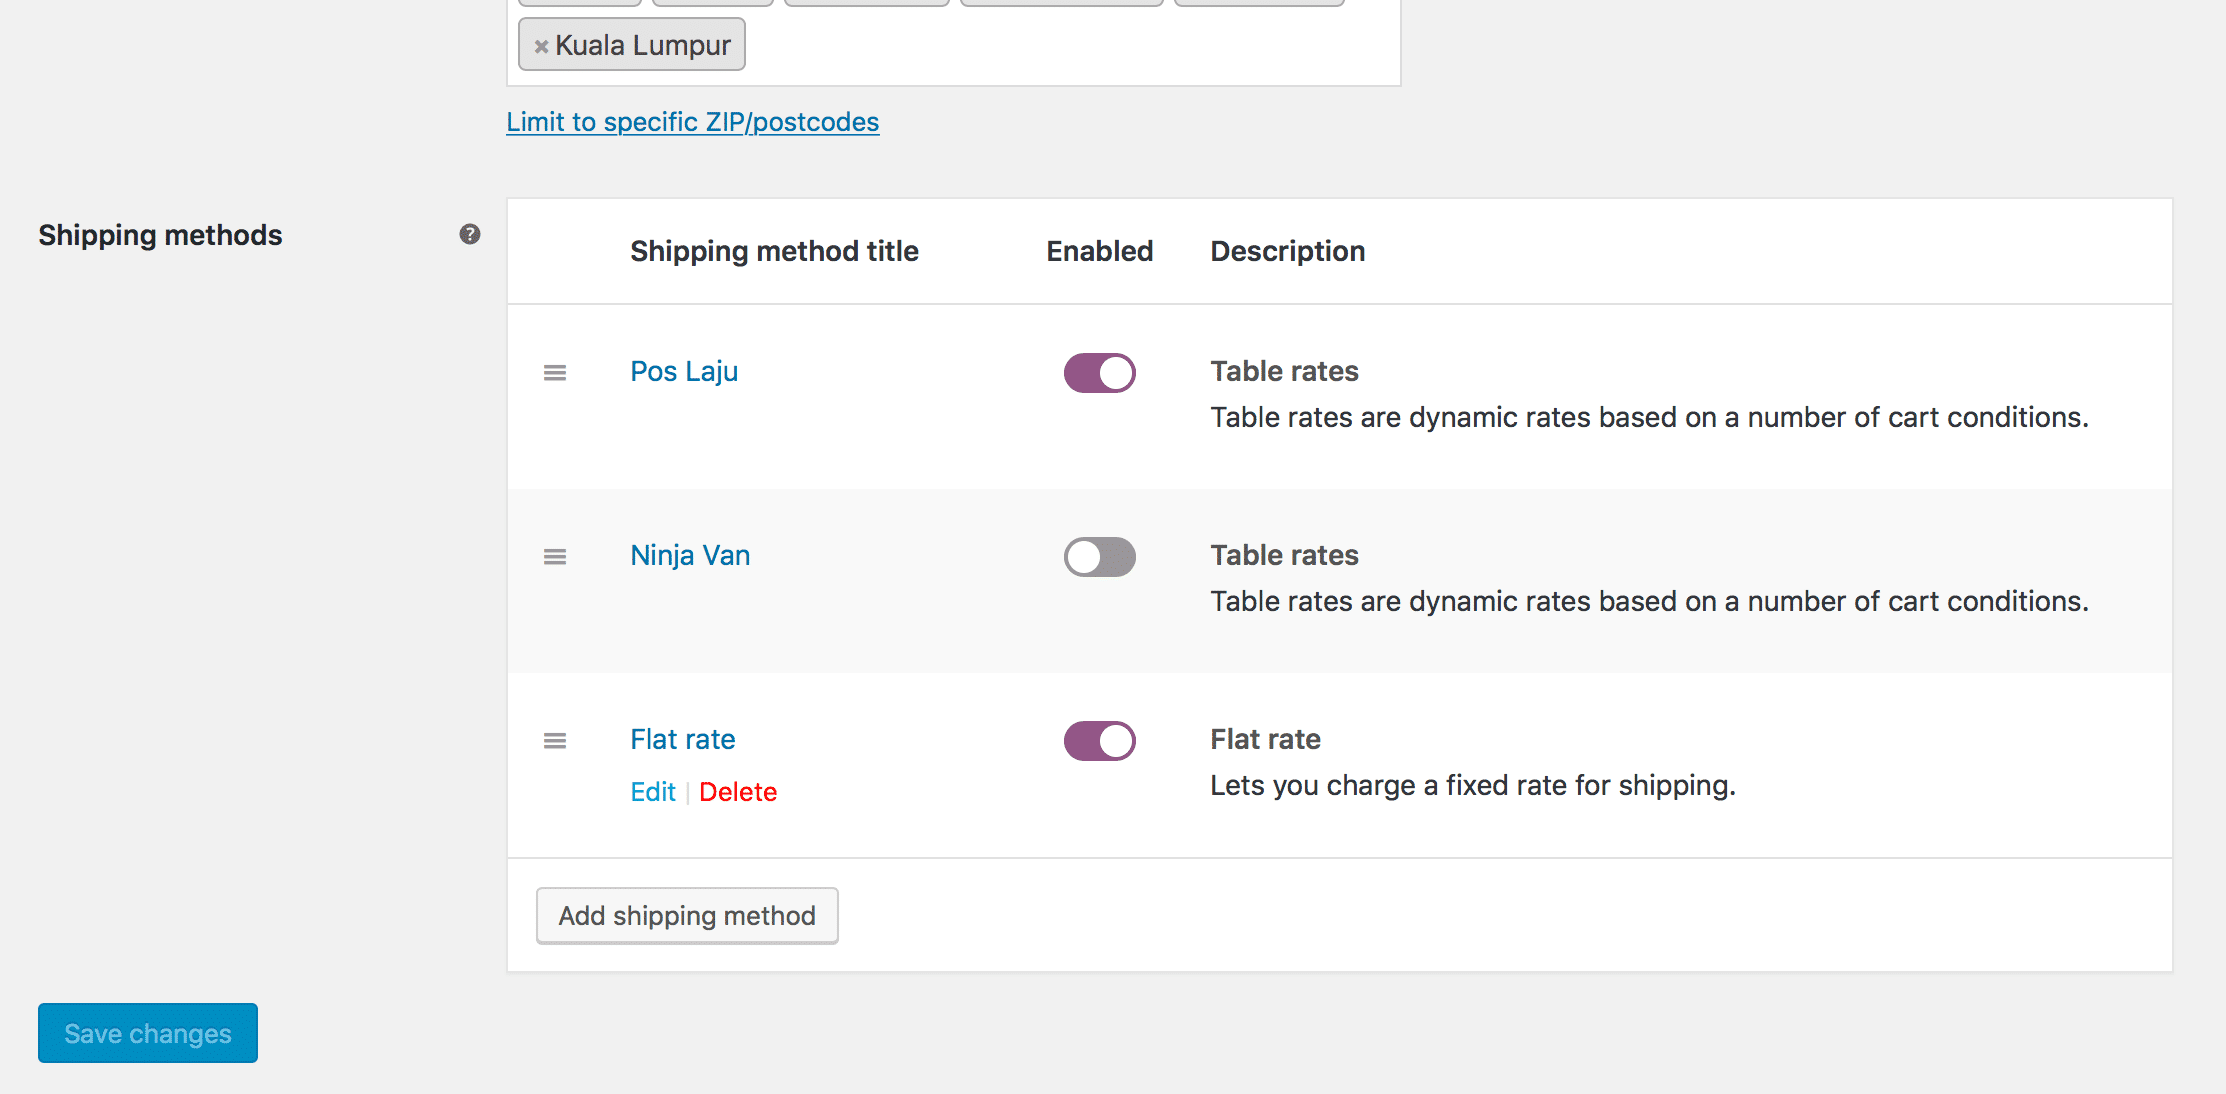Remove the Kuala Lumpur region tag

[x=541, y=46]
